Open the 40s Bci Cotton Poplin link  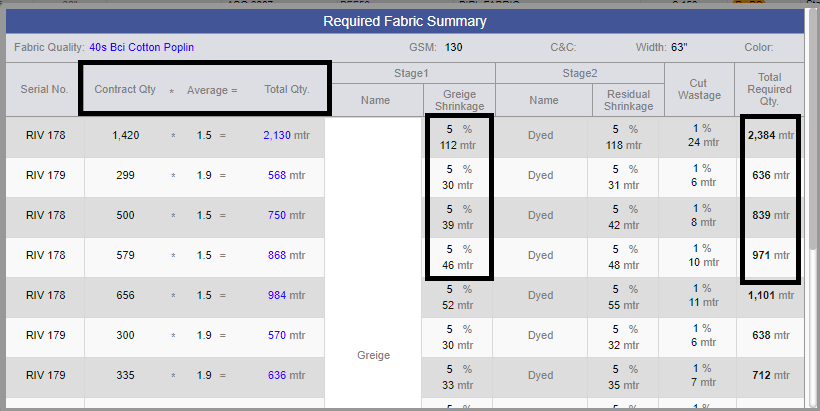(x=141, y=47)
